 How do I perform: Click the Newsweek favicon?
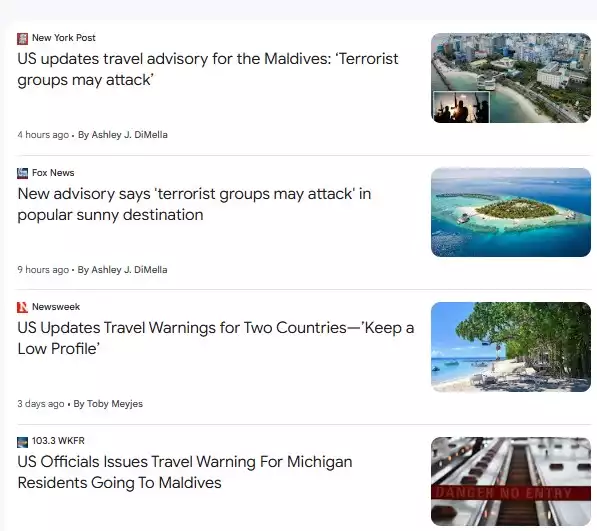pos(22,307)
